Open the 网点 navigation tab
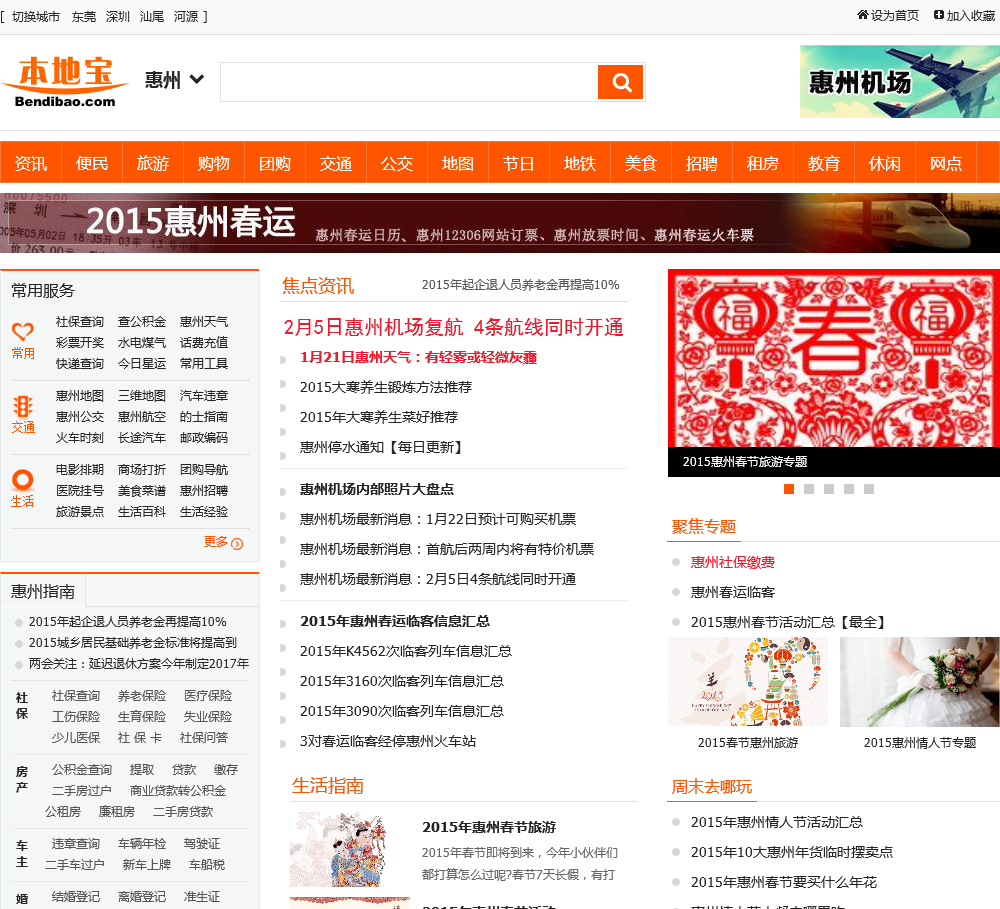 946,163
